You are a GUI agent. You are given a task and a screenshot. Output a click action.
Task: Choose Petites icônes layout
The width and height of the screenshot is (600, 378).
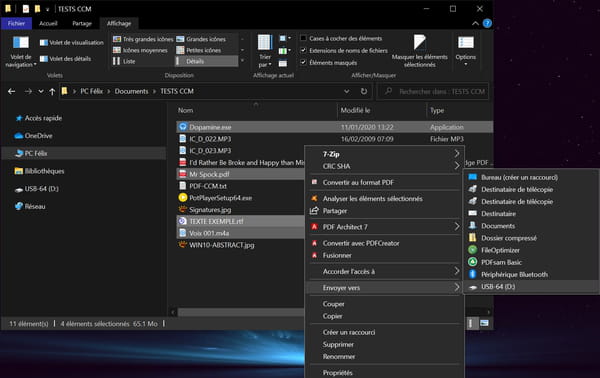click(199, 50)
